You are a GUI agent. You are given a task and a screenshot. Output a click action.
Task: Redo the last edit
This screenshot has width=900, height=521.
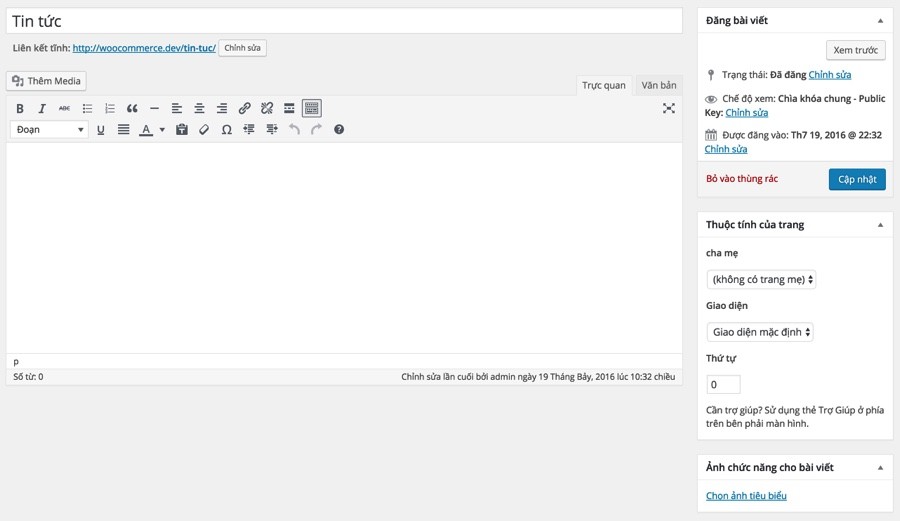click(316, 130)
